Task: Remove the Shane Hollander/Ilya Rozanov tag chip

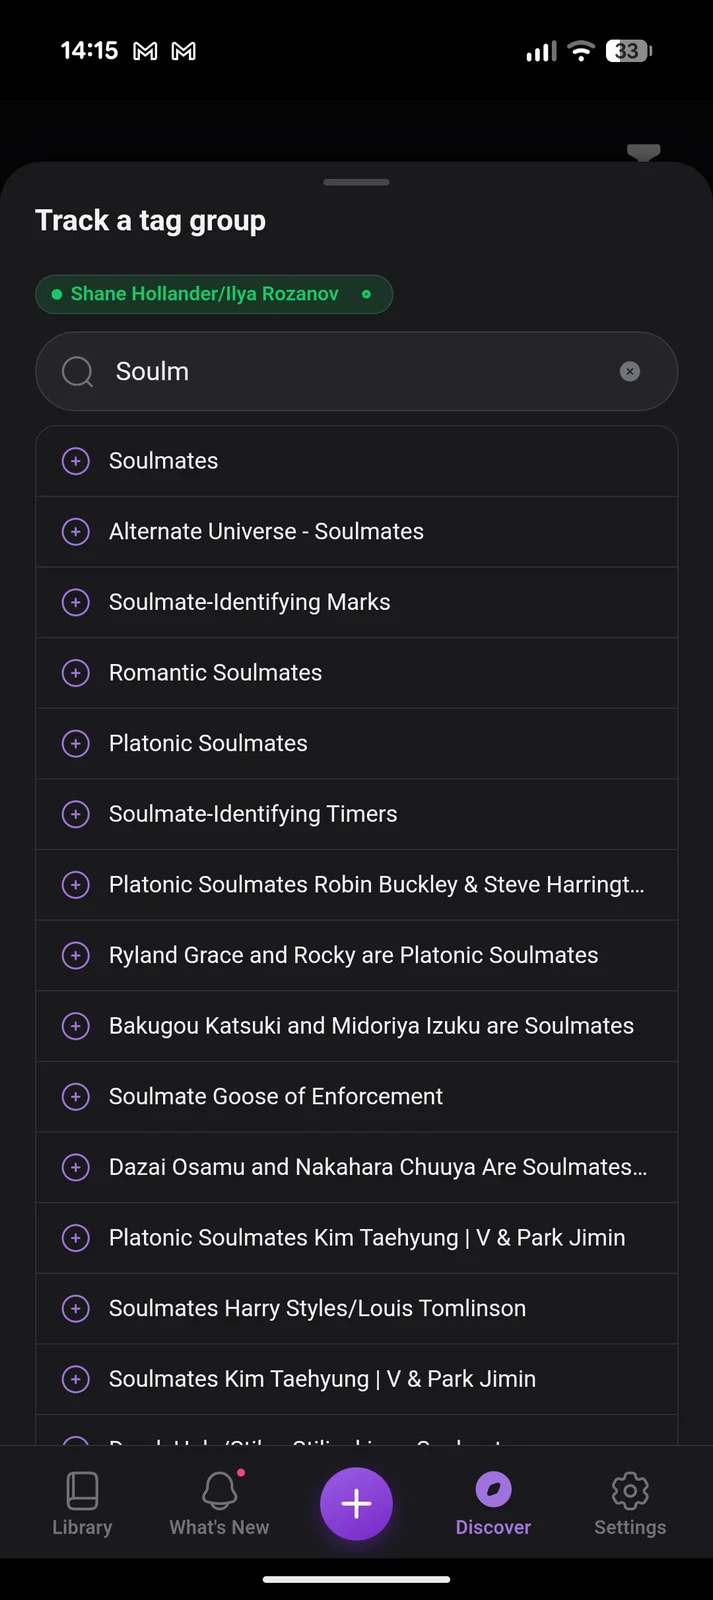Action: coord(366,294)
